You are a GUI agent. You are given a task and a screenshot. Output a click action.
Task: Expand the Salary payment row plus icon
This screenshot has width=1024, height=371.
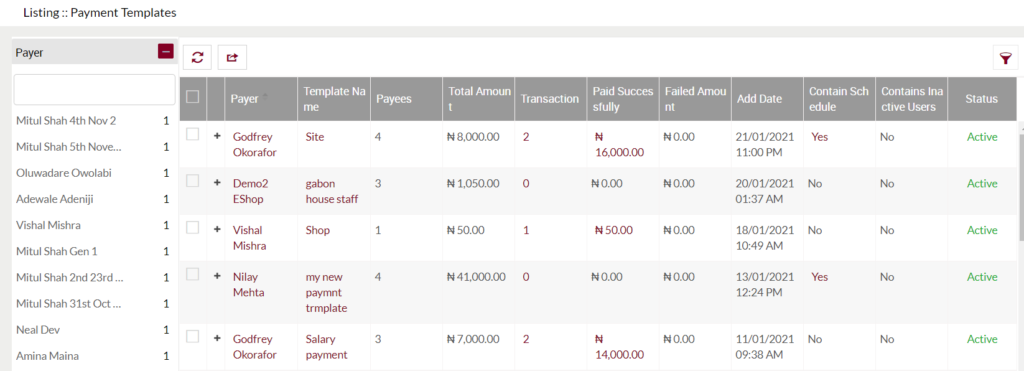pos(217,338)
